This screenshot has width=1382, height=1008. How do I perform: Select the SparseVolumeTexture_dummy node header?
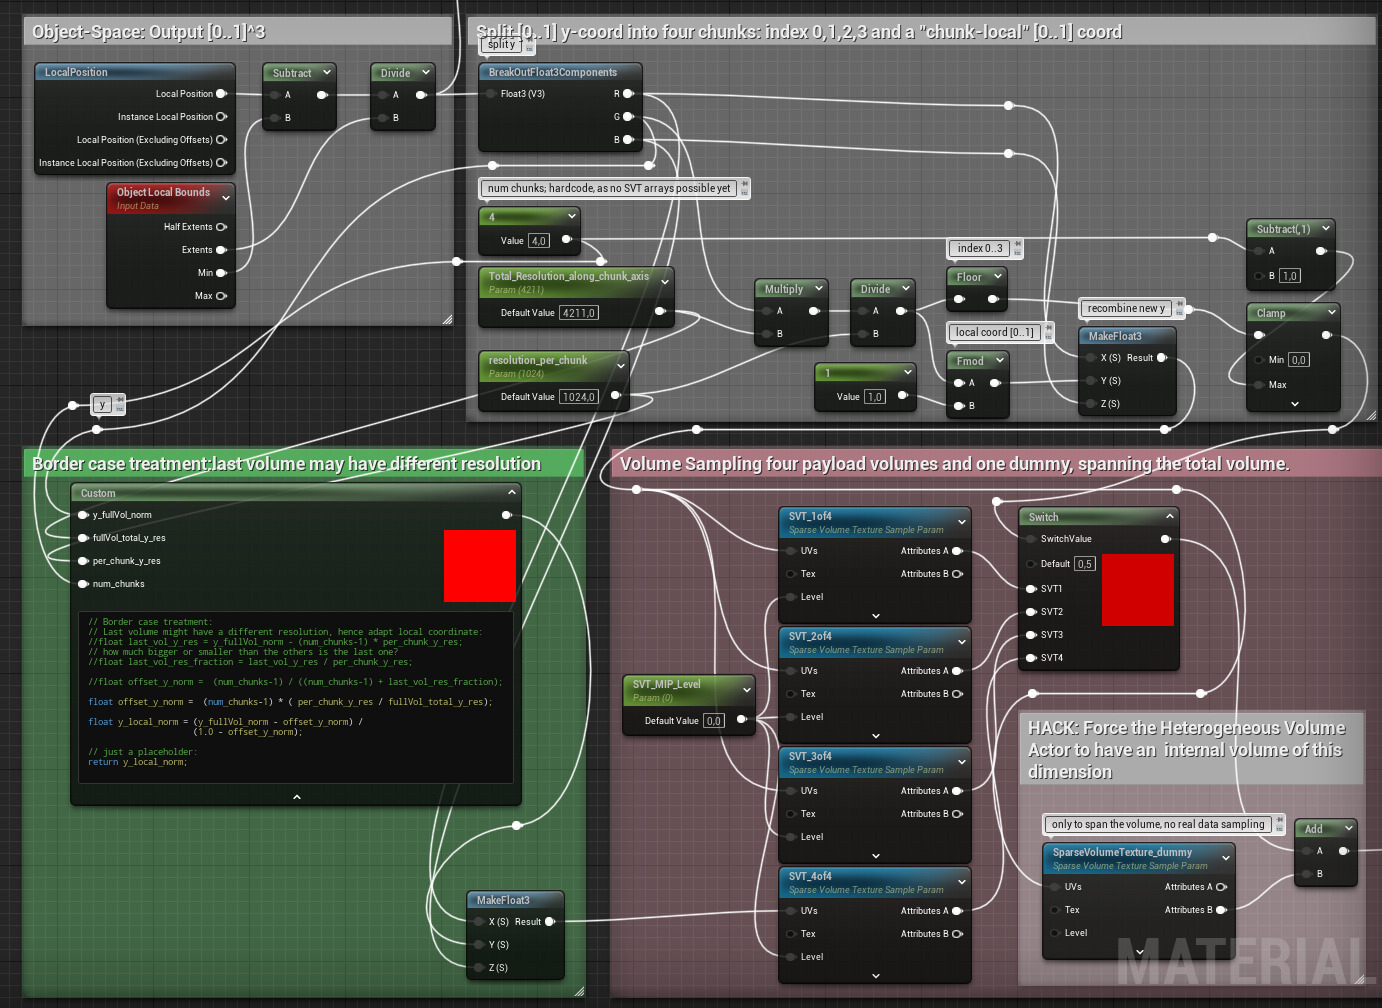pos(1139,858)
